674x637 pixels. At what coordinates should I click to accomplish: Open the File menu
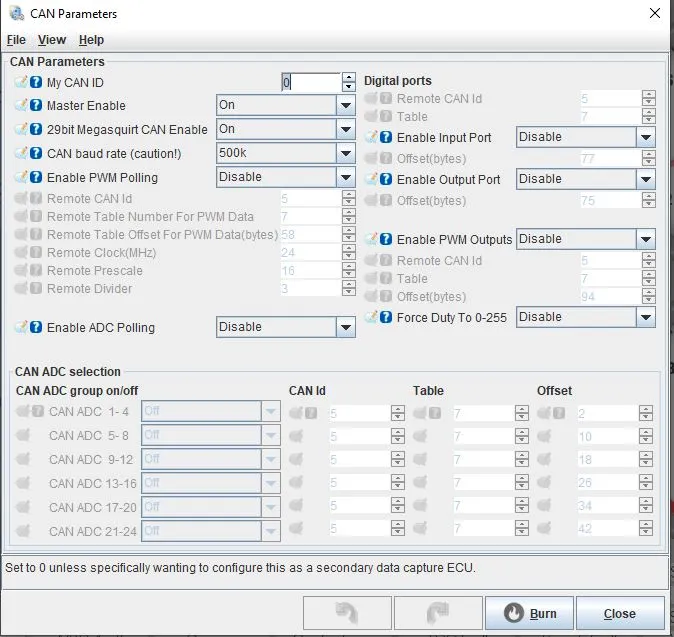click(x=16, y=40)
